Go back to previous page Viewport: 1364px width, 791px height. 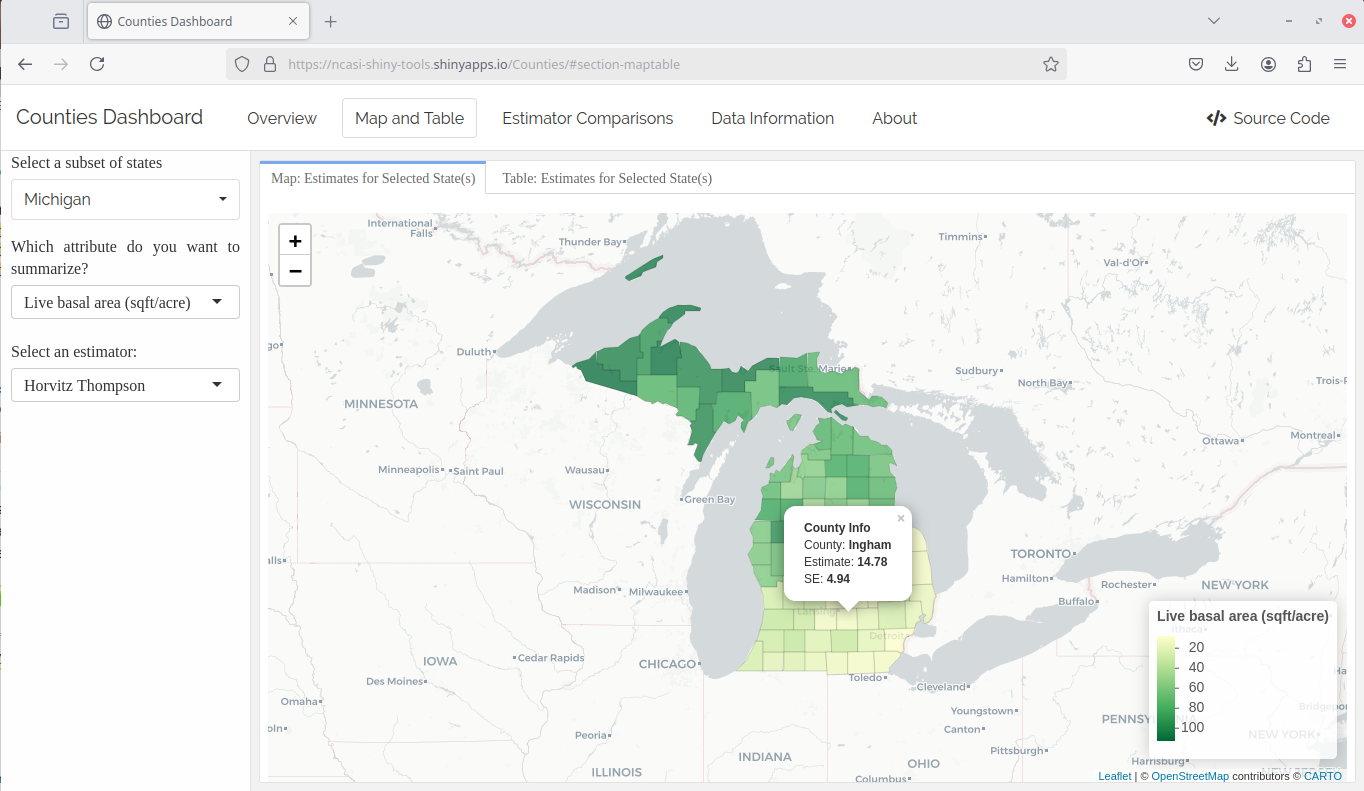click(x=25, y=64)
